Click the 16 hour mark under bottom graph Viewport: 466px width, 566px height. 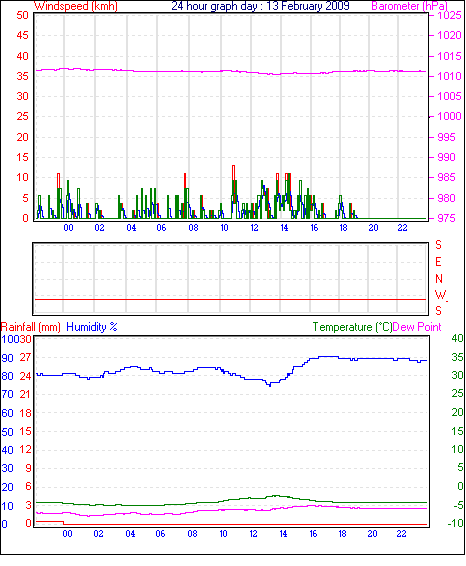(313, 534)
